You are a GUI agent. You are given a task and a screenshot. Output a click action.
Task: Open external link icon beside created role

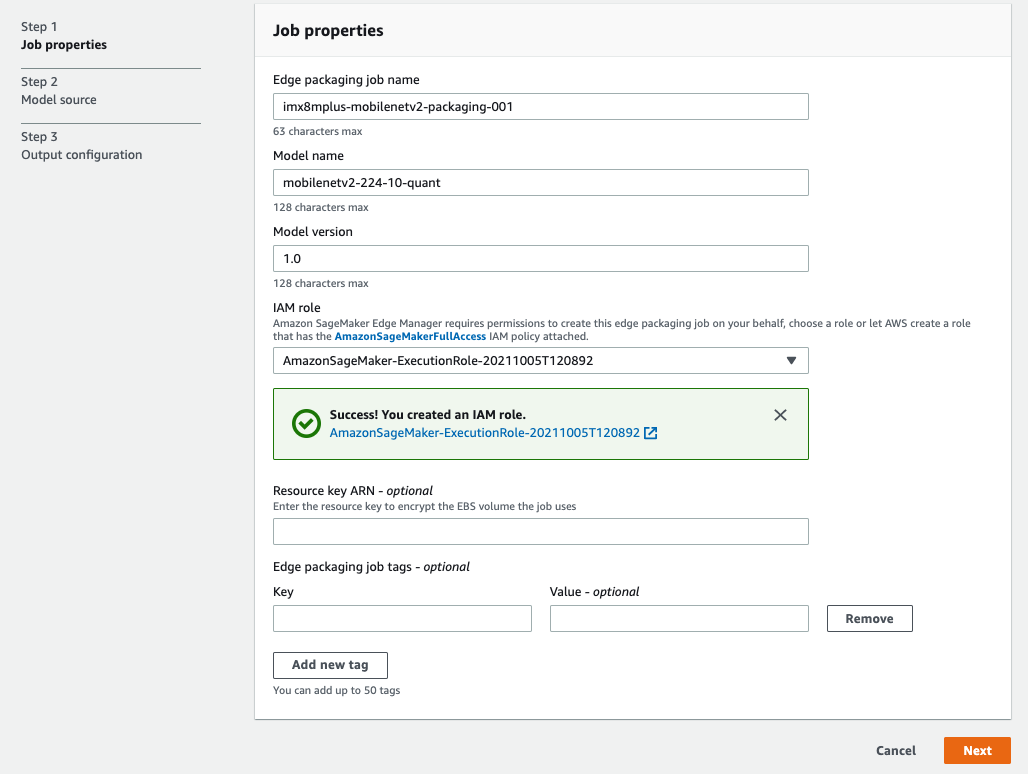pyautogui.click(x=650, y=433)
